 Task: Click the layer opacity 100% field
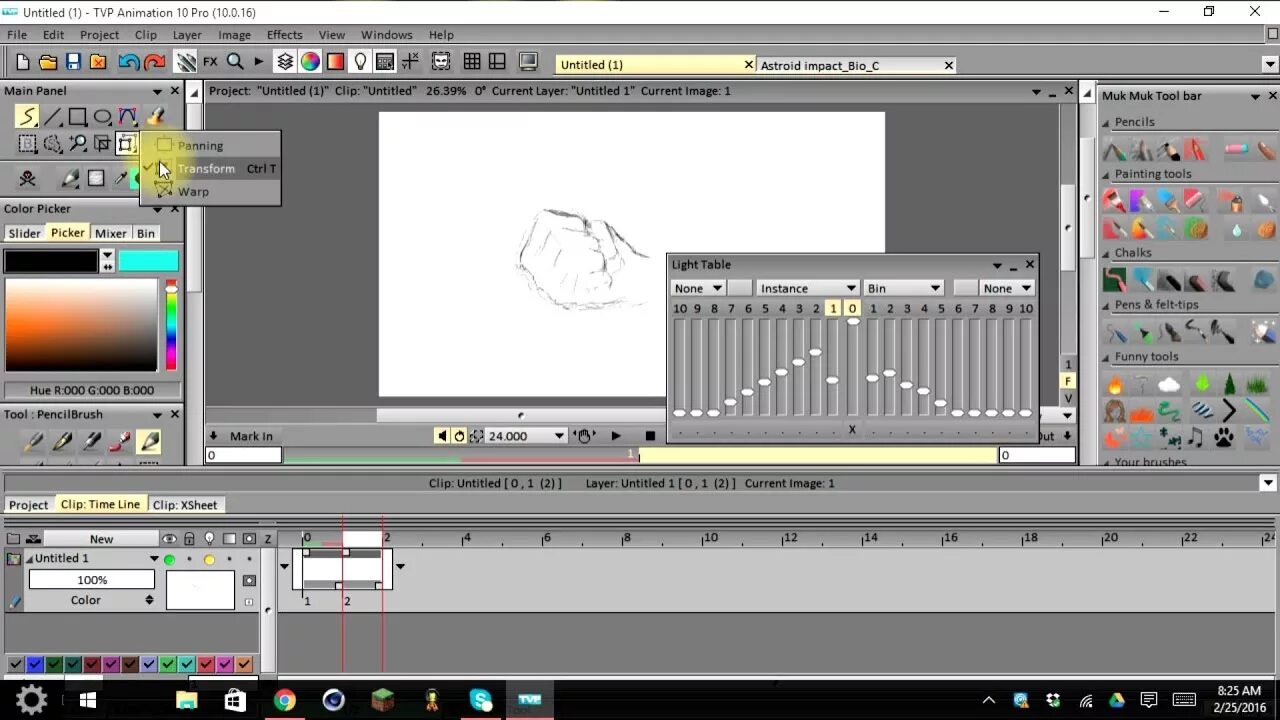click(x=92, y=580)
